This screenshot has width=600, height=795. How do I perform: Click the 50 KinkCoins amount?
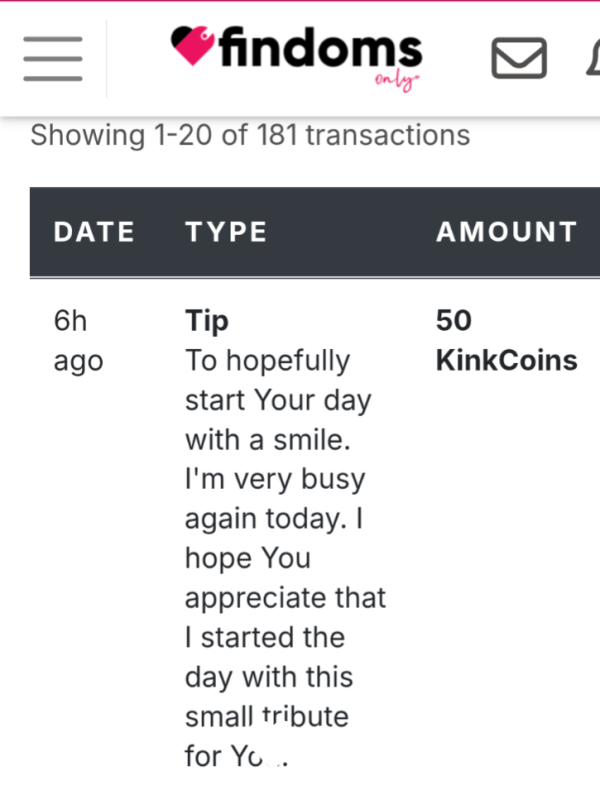click(x=507, y=340)
